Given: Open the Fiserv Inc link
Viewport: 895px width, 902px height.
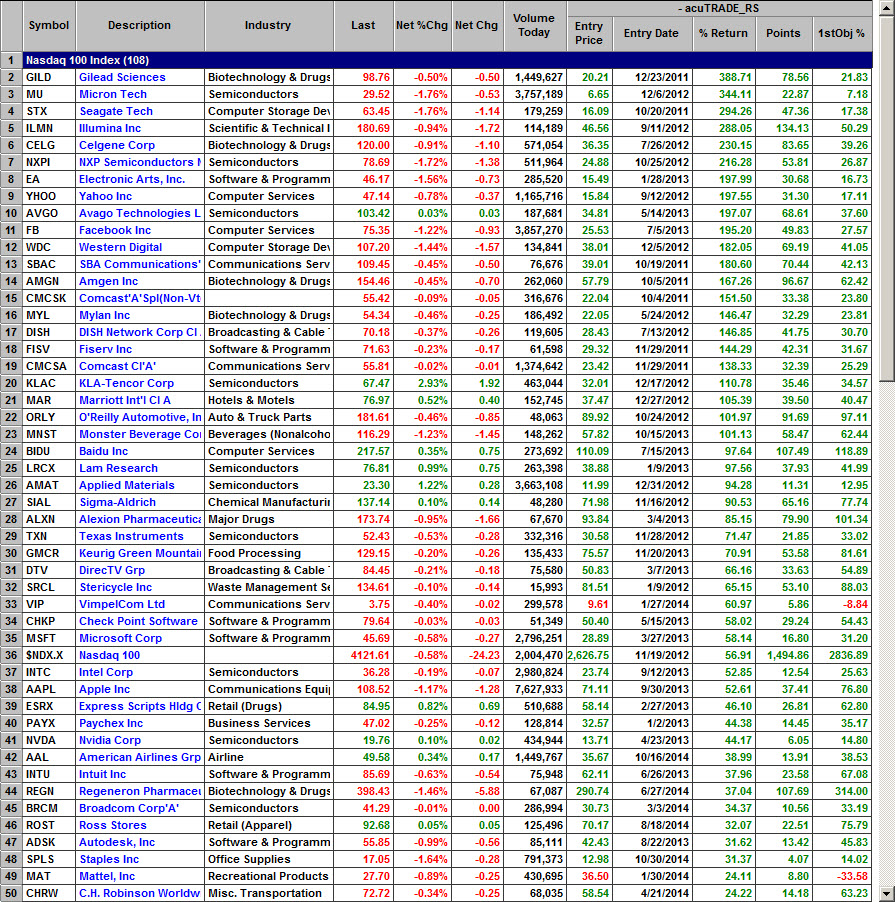Looking at the screenshot, I should [105, 349].
